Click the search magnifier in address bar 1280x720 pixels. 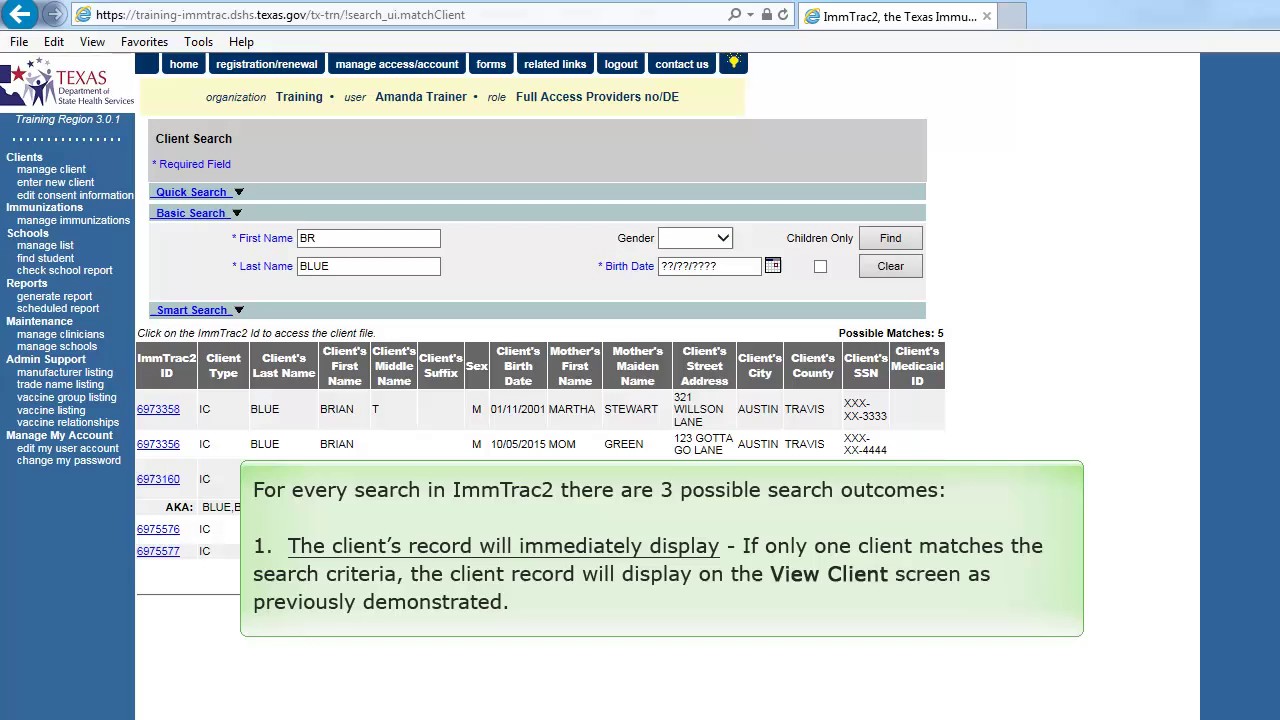point(734,14)
